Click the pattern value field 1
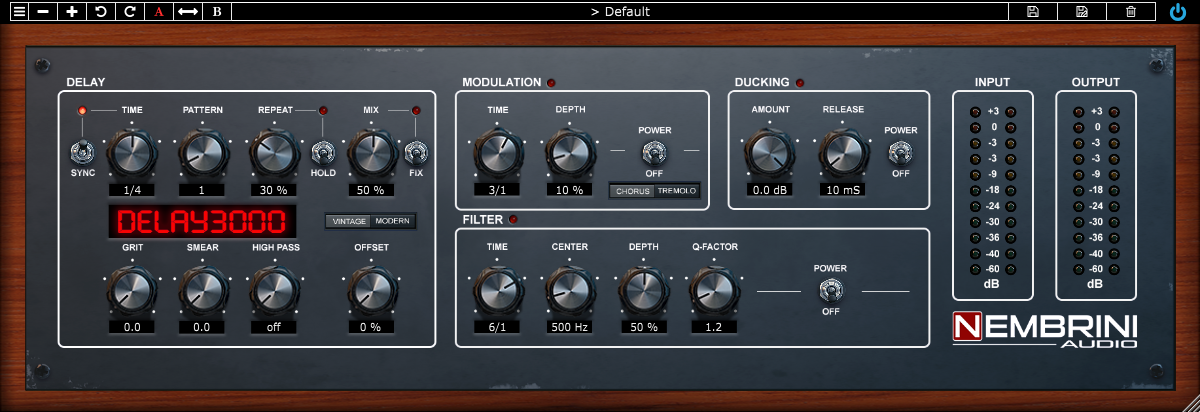This screenshot has width=1200, height=412. coord(203,190)
